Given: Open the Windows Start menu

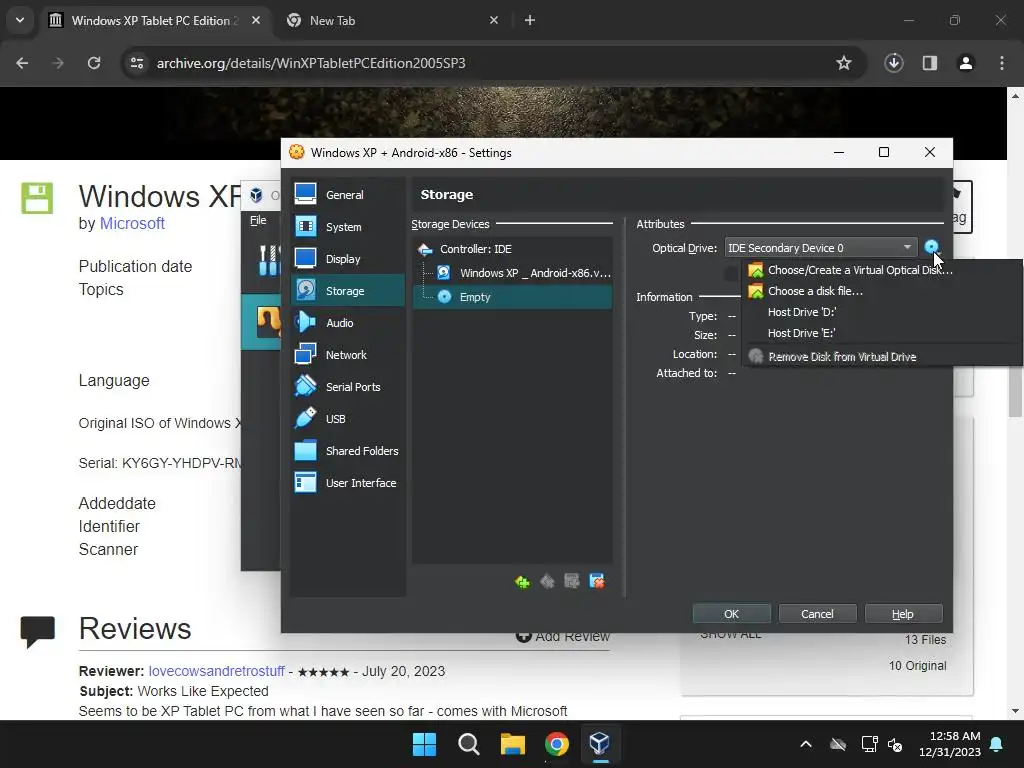Looking at the screenshot, I should point(424,743).
